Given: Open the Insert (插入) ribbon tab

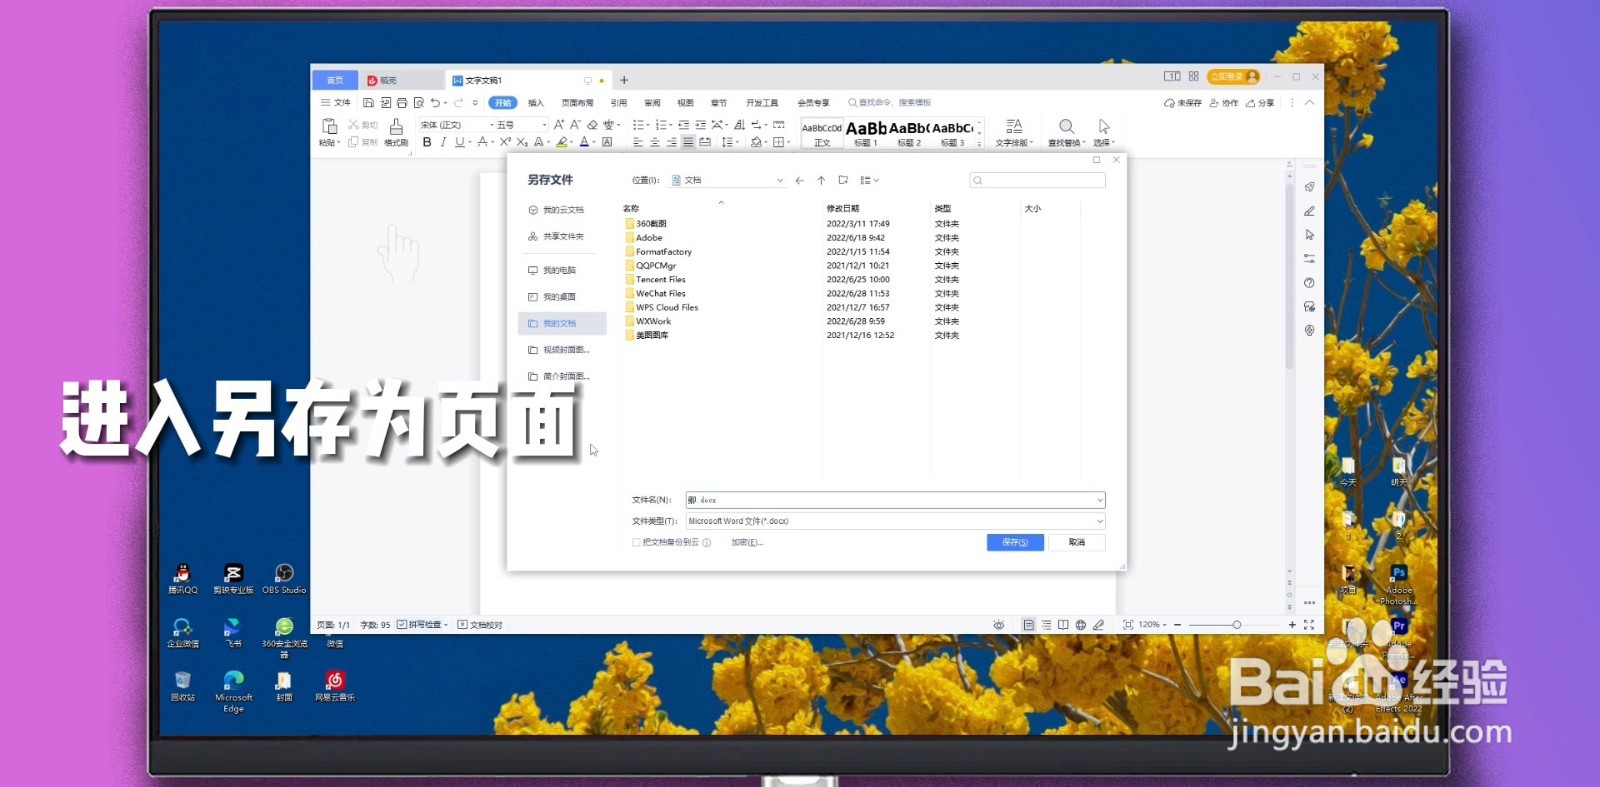Looking at the screenshot, I should pos(536,103).
